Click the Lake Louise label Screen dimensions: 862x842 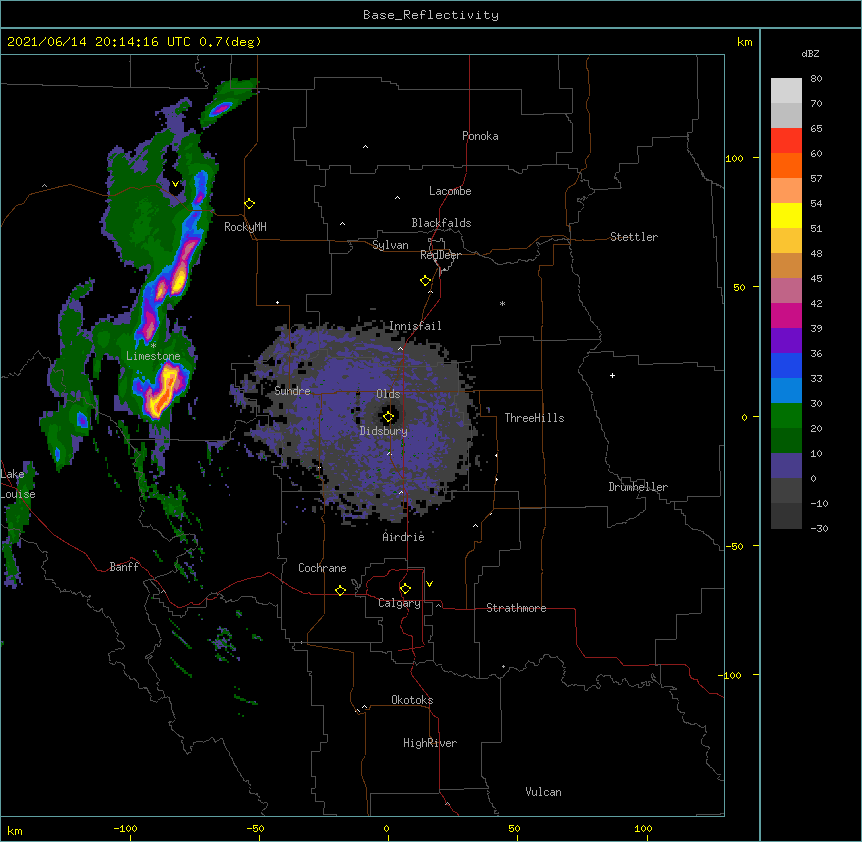coord(18,484)
